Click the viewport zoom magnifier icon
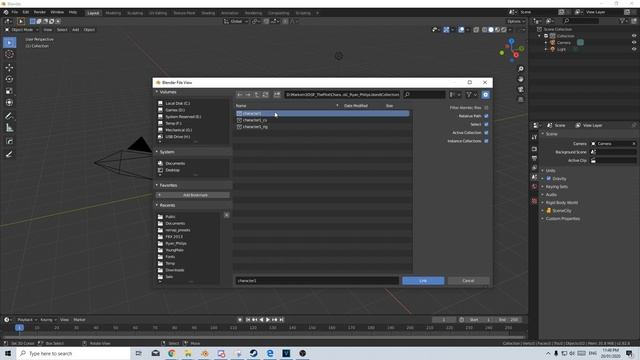640x360 pixels. (x=521, y=69)
